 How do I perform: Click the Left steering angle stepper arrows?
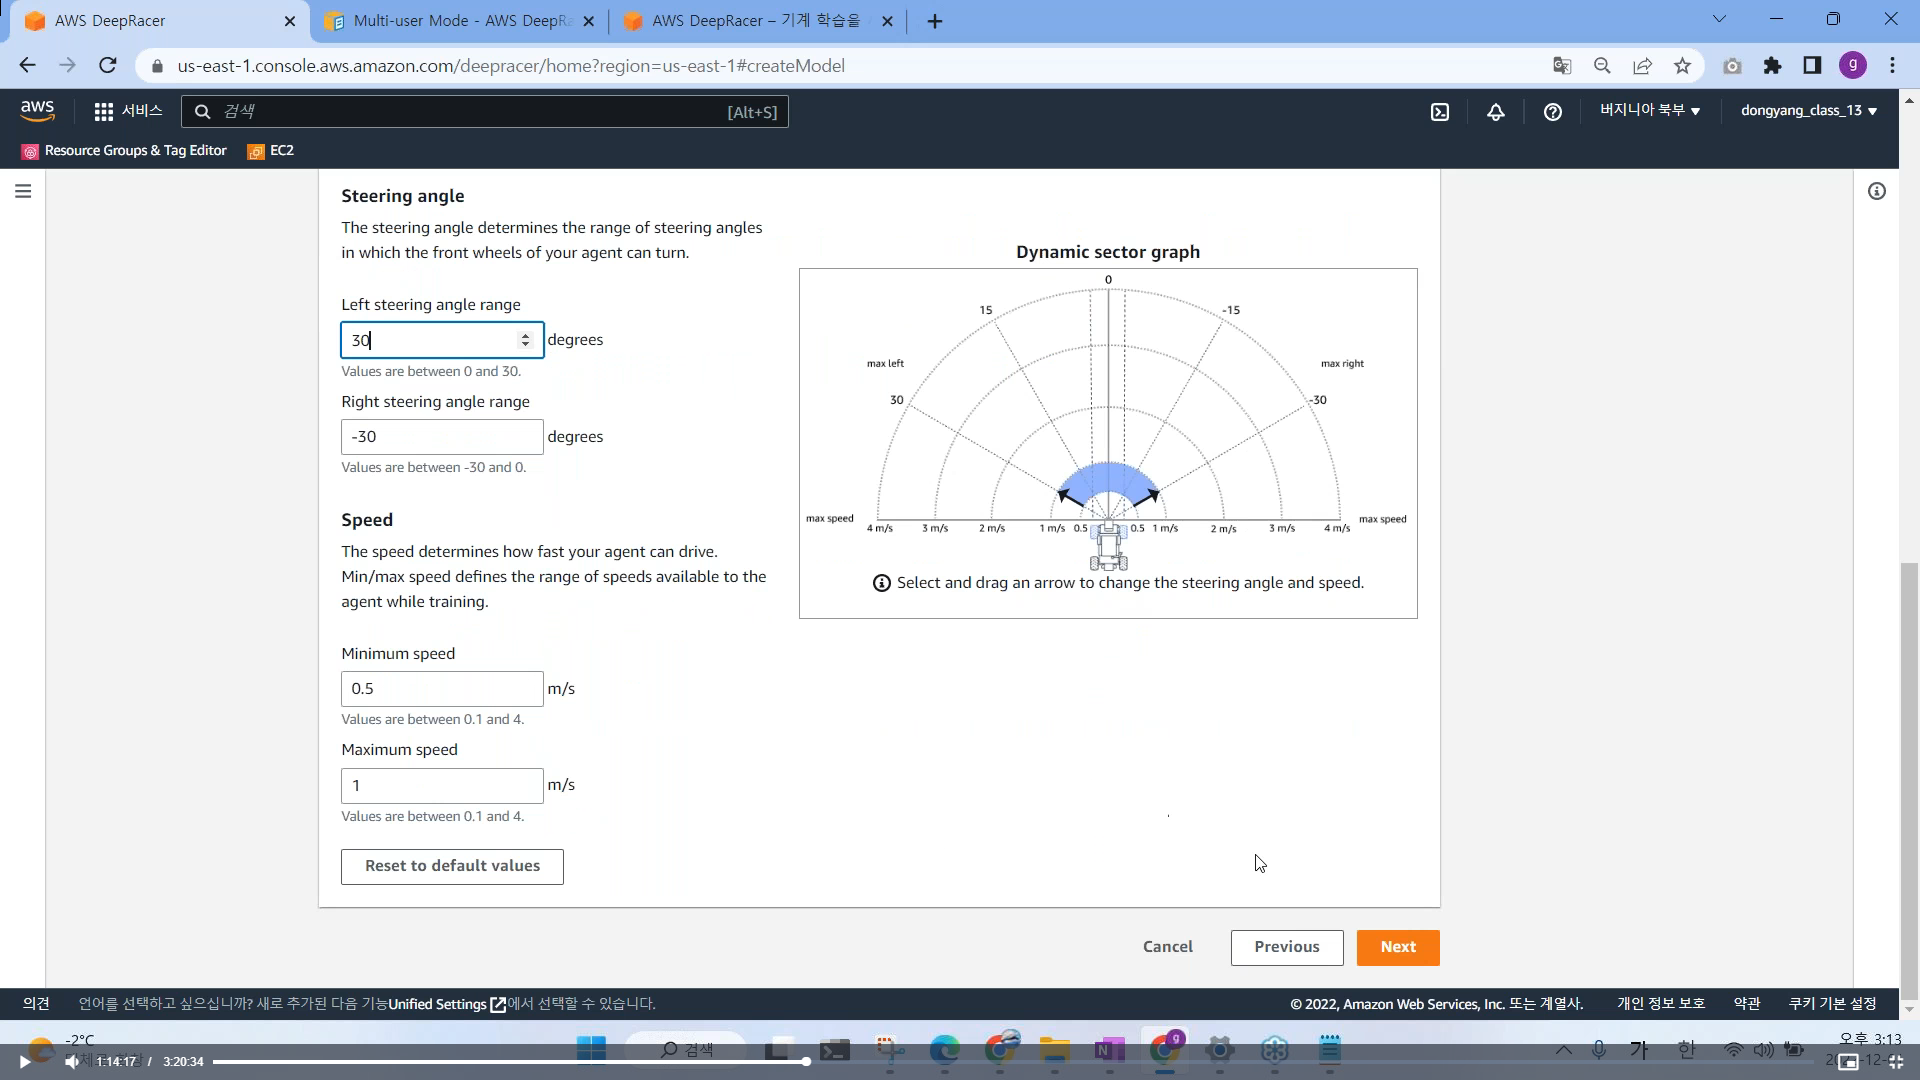[x=525, y=340]
